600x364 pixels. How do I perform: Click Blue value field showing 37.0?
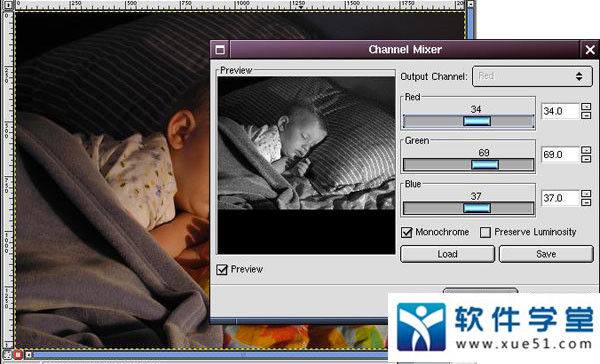click(560, 198)
